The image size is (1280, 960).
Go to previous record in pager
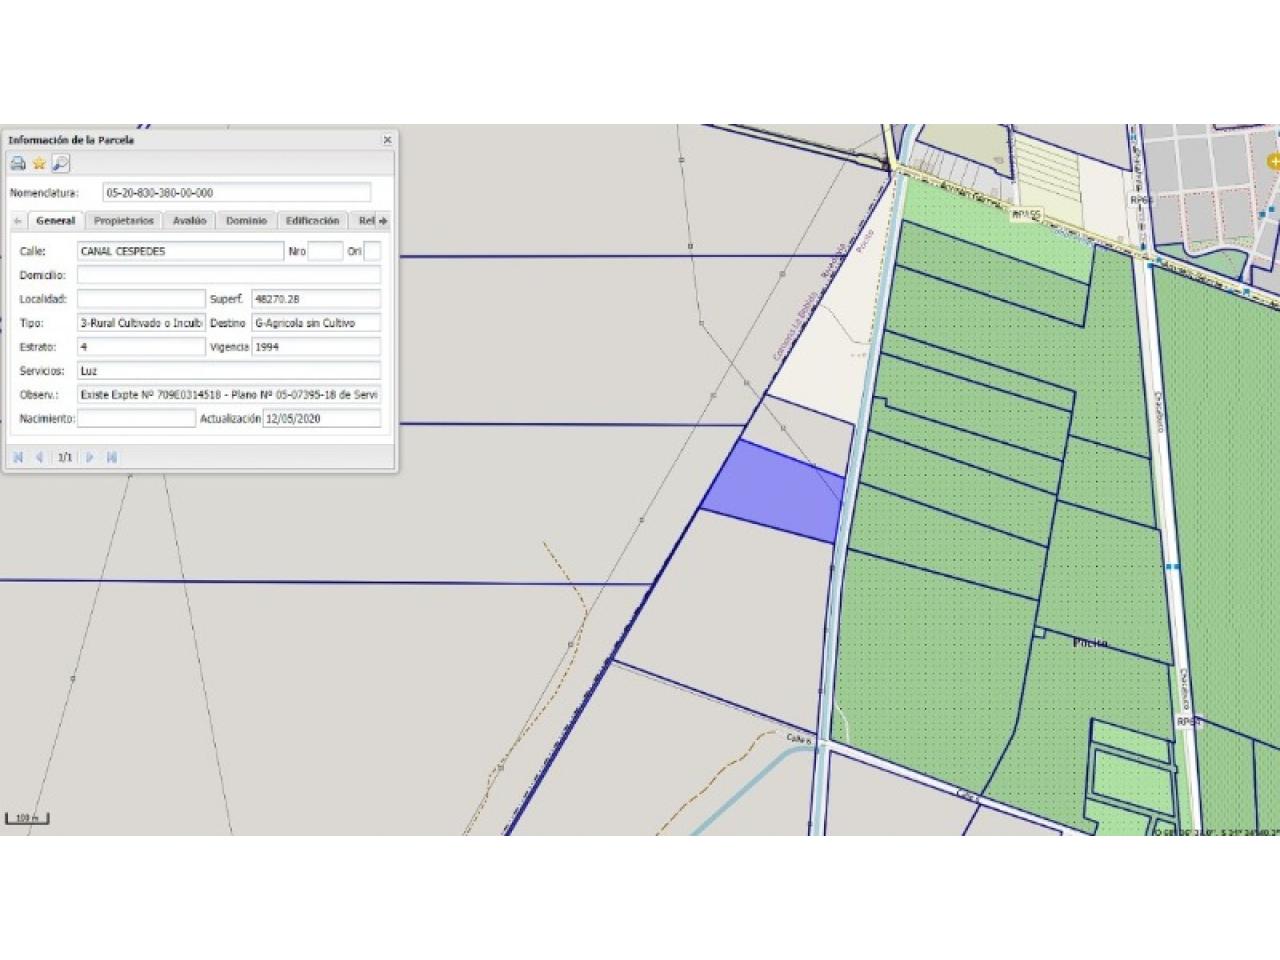[40, 457]
